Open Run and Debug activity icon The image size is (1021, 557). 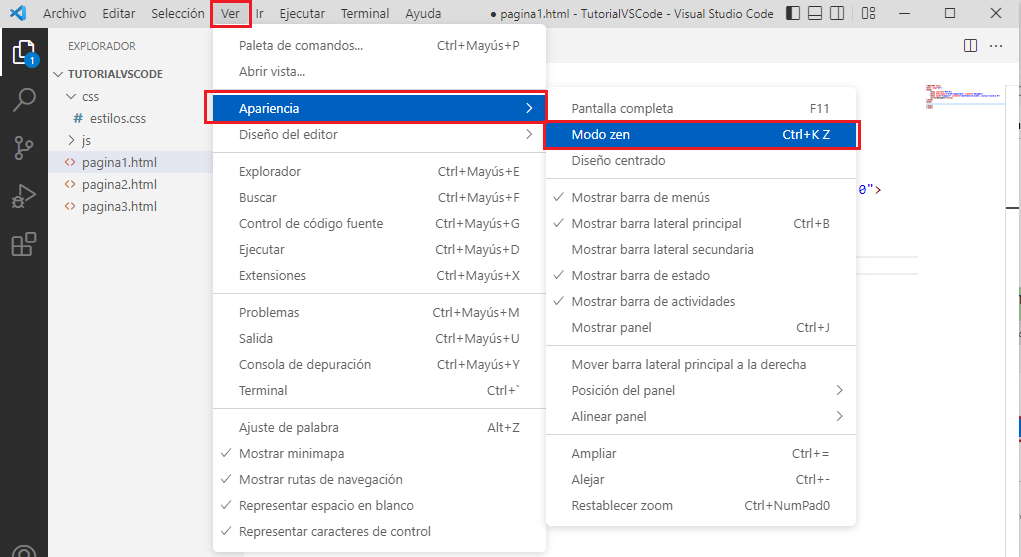click(24, 196)
